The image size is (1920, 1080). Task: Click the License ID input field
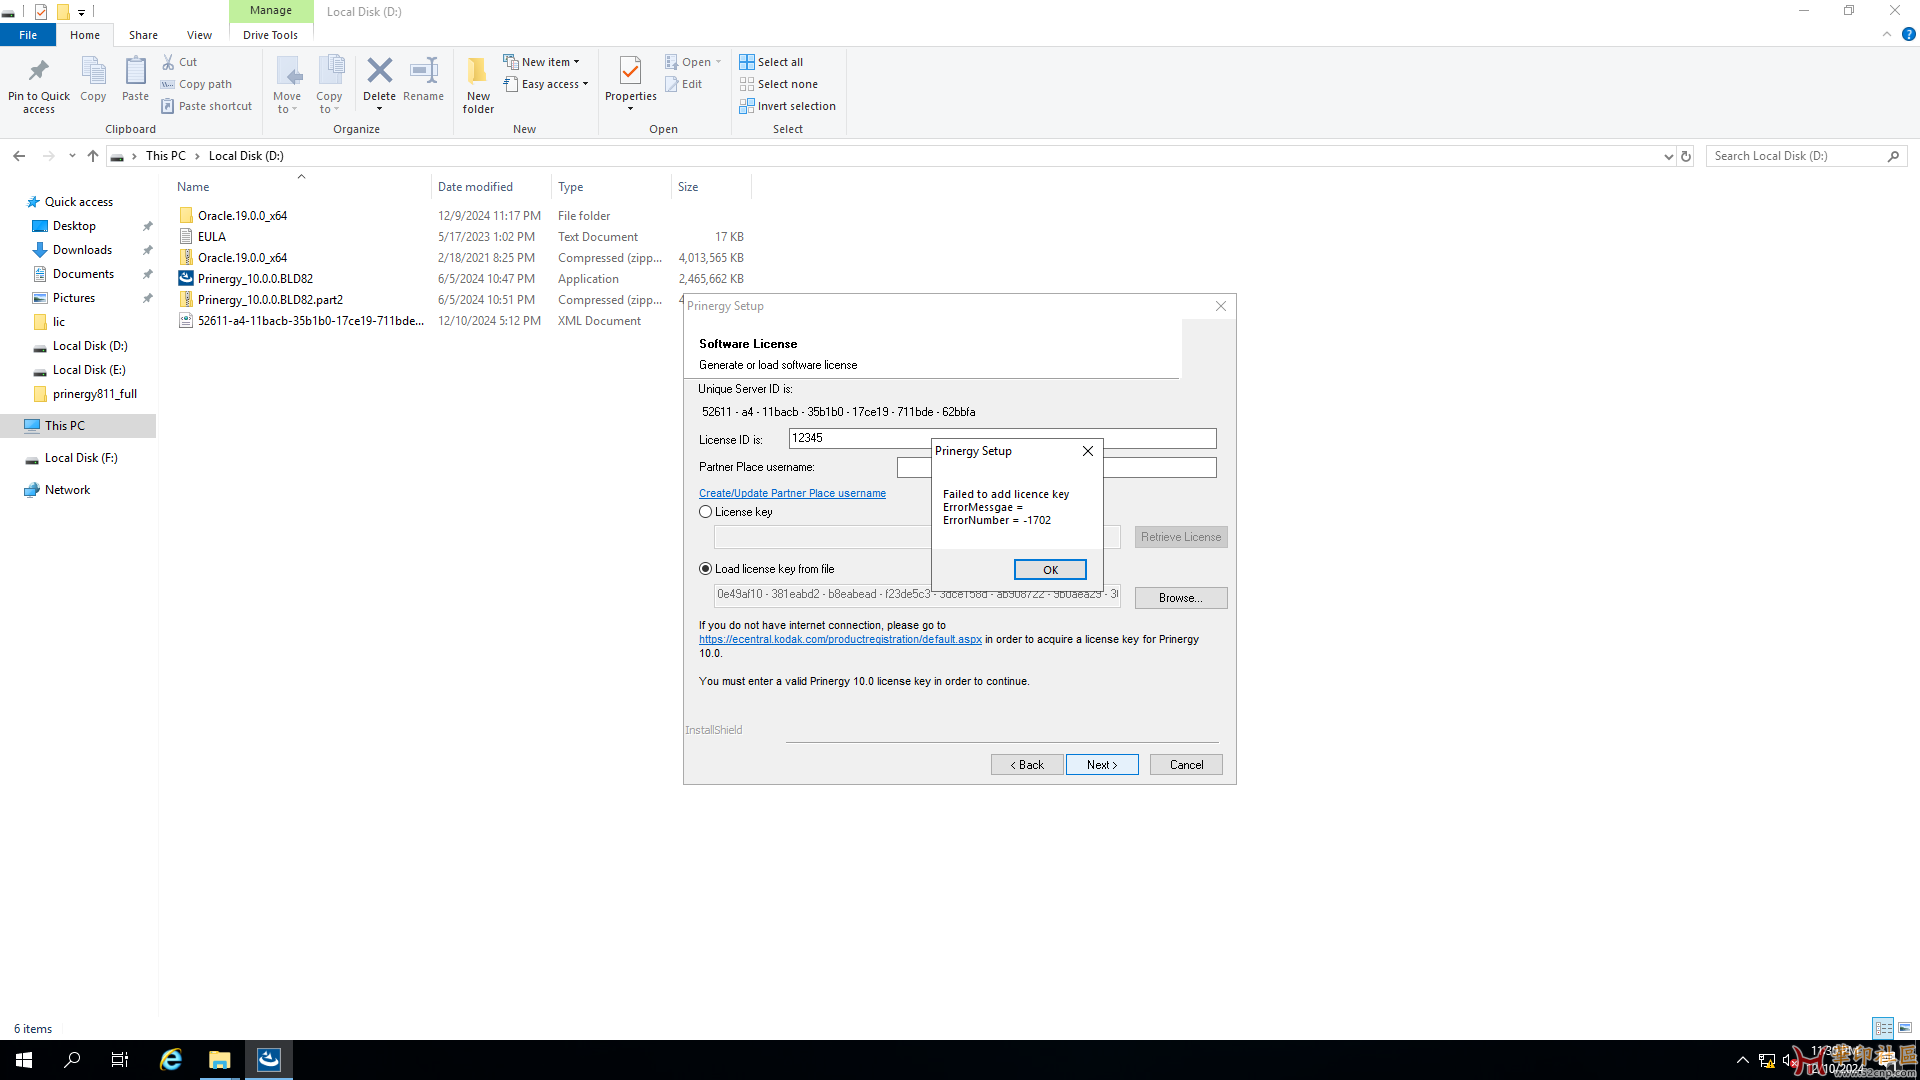coord(1003,438)
